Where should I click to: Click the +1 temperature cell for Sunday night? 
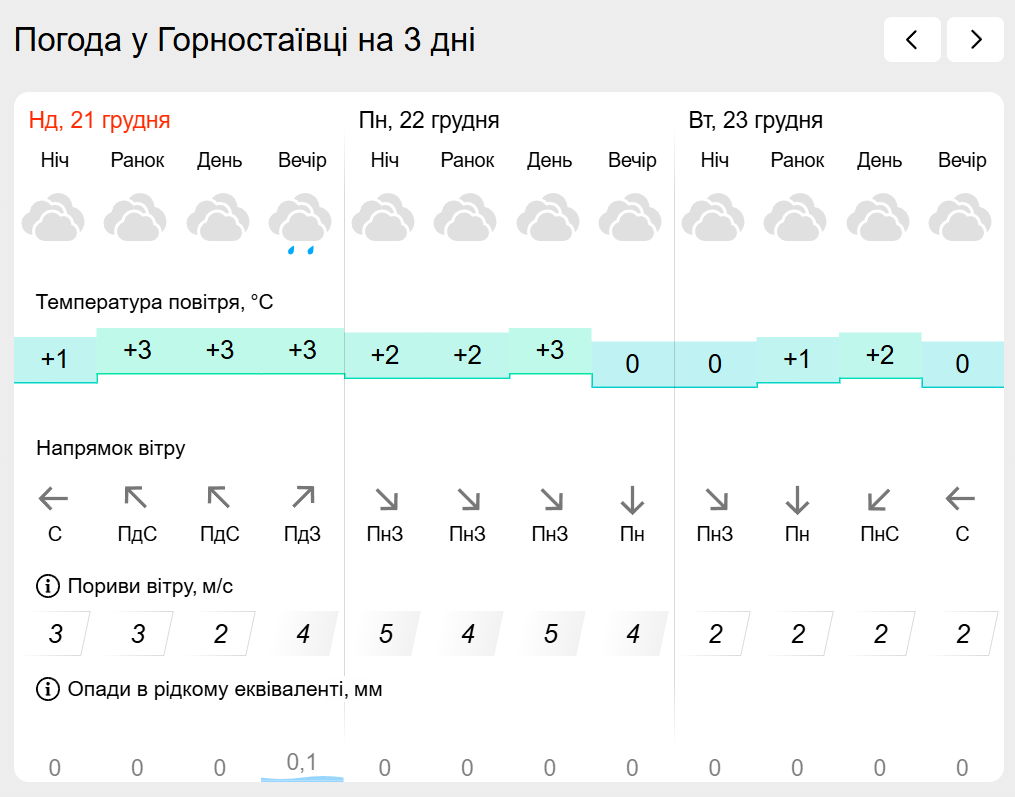55,359
